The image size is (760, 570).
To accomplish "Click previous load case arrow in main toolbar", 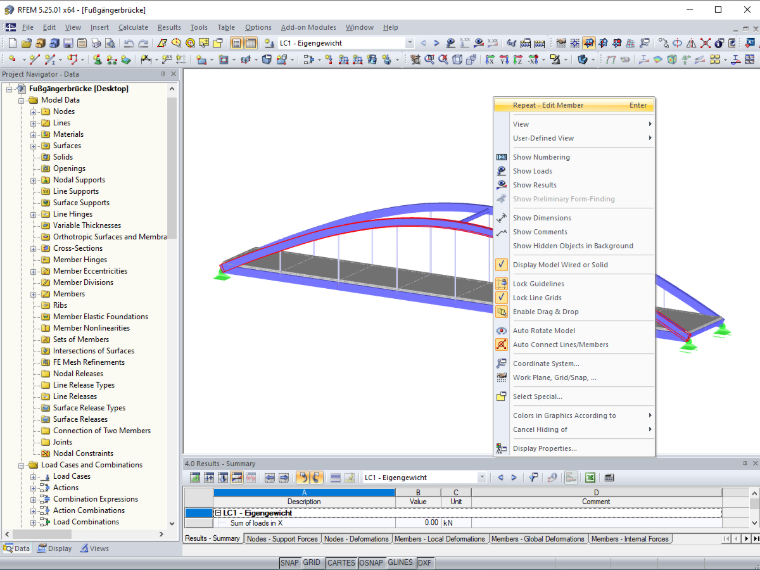I will [x=423, y=43].
